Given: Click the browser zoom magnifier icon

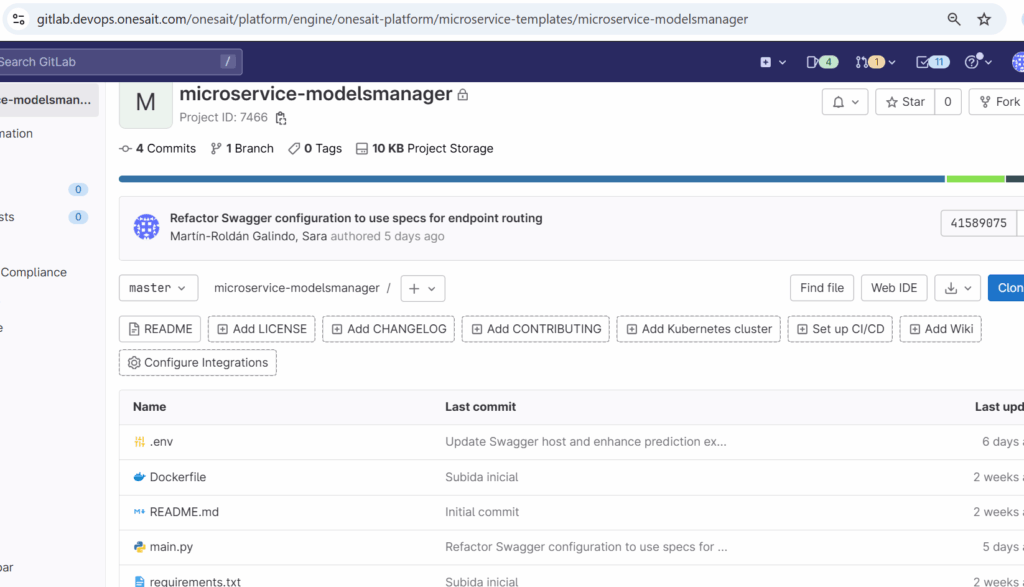Looking at the screenshot, I should click(954, 19).
